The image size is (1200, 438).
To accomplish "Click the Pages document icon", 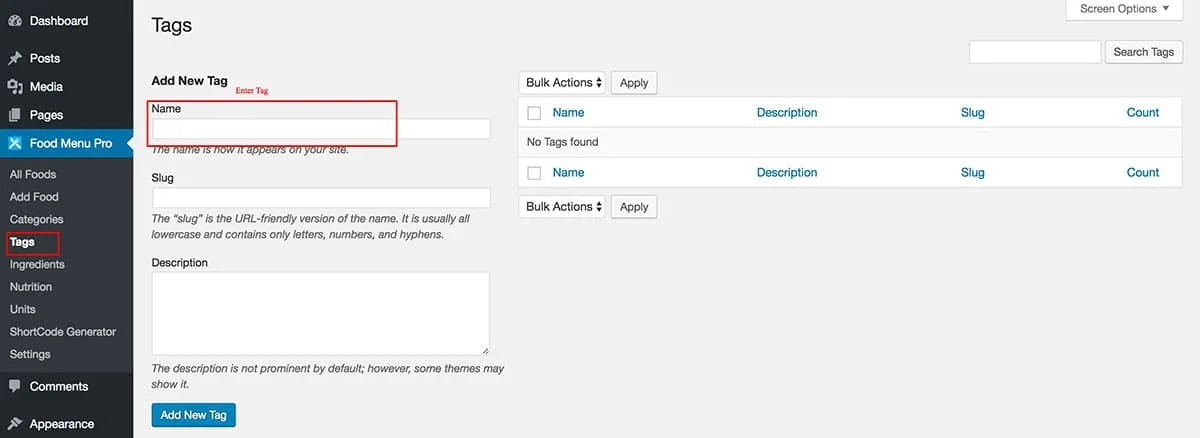I will pos(15,115).
